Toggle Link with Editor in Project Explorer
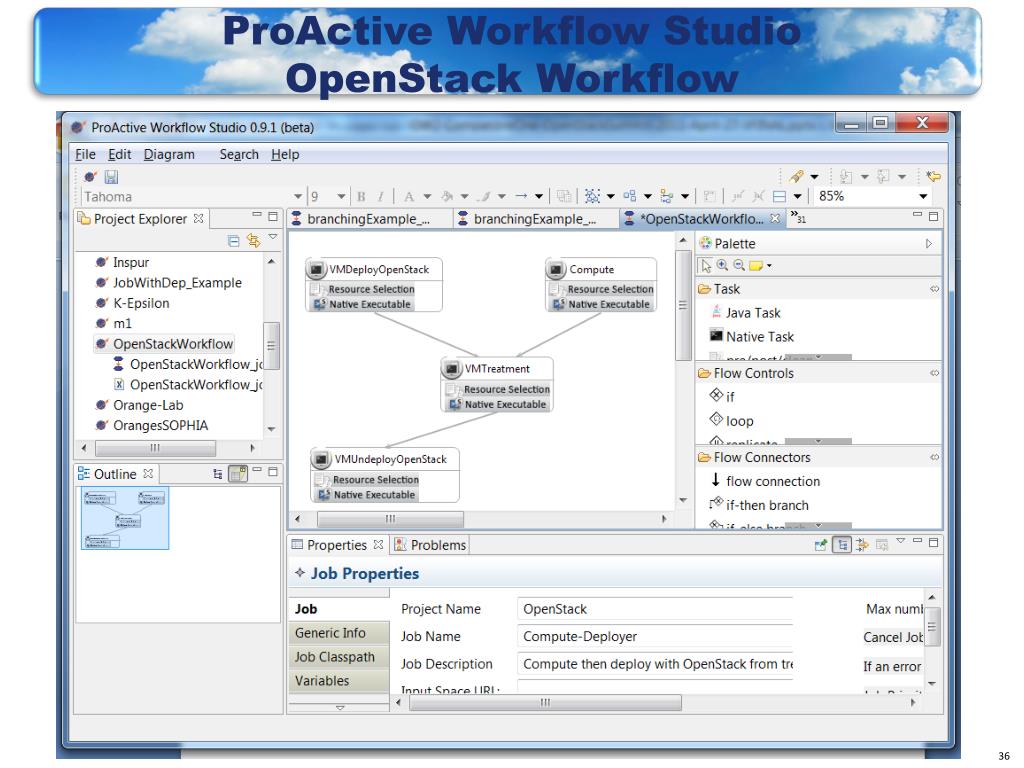This screenshot has height=768, width=1024. point(253,241)
